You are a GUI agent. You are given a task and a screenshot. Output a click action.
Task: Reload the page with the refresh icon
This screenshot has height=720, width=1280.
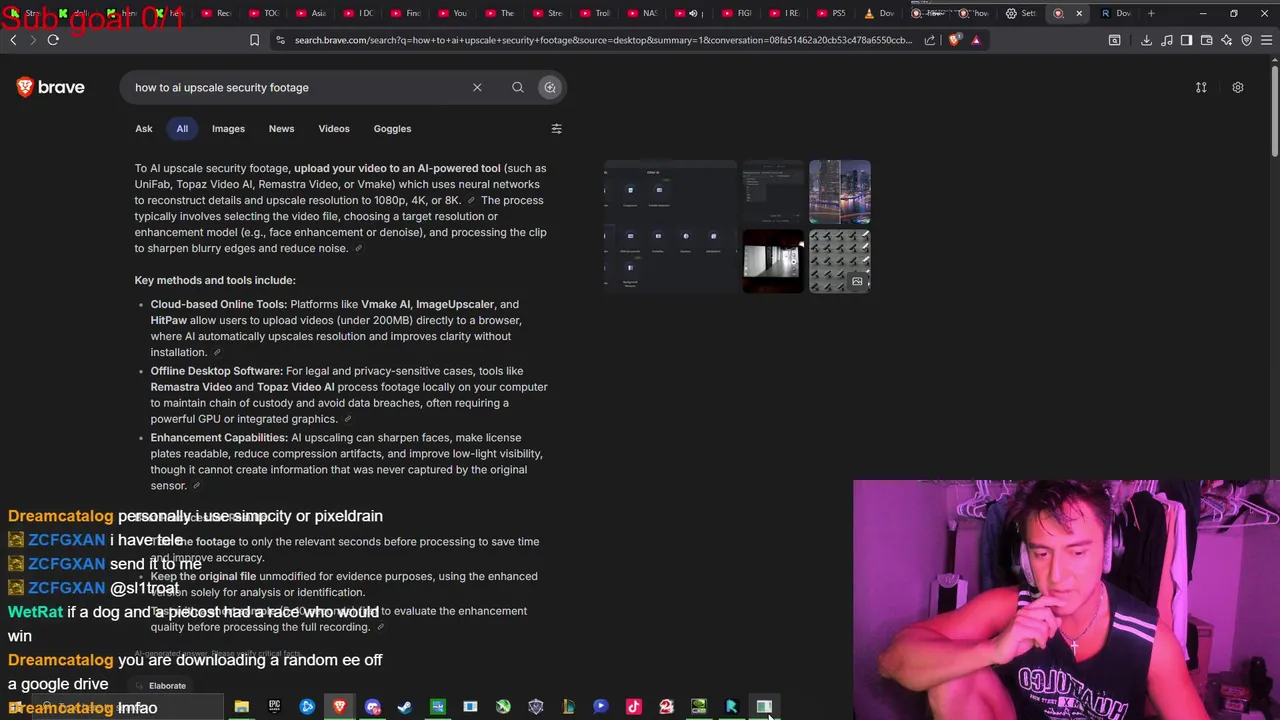point(53,40)
